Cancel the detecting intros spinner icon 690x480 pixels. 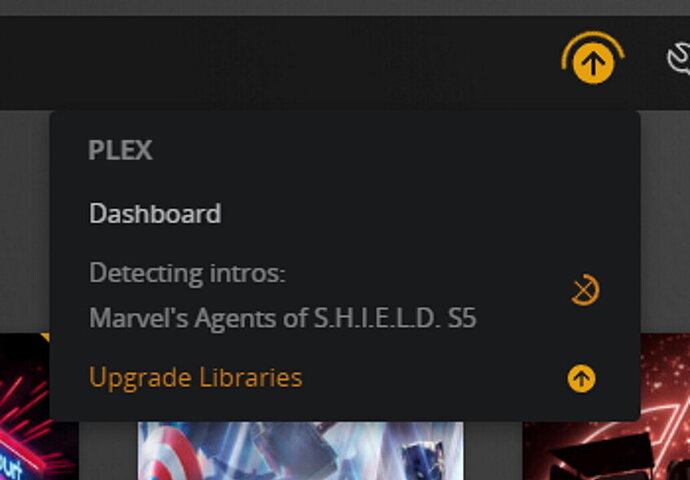tap(585, 290)
